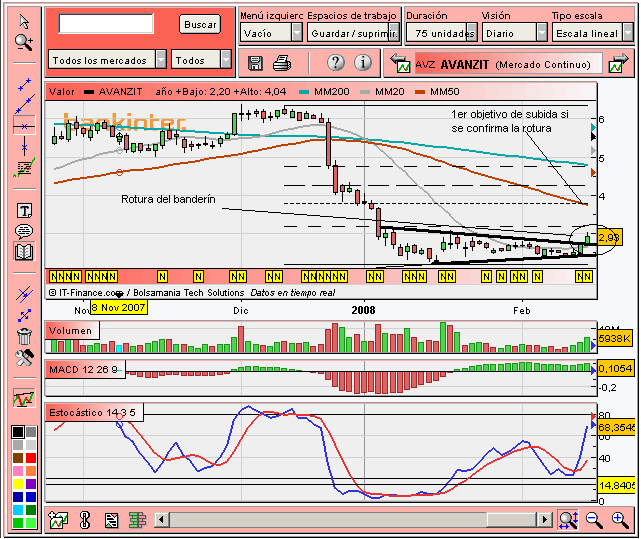Click the '0,1054' MACD value label
641x539 pixels.
coord(615,368)
